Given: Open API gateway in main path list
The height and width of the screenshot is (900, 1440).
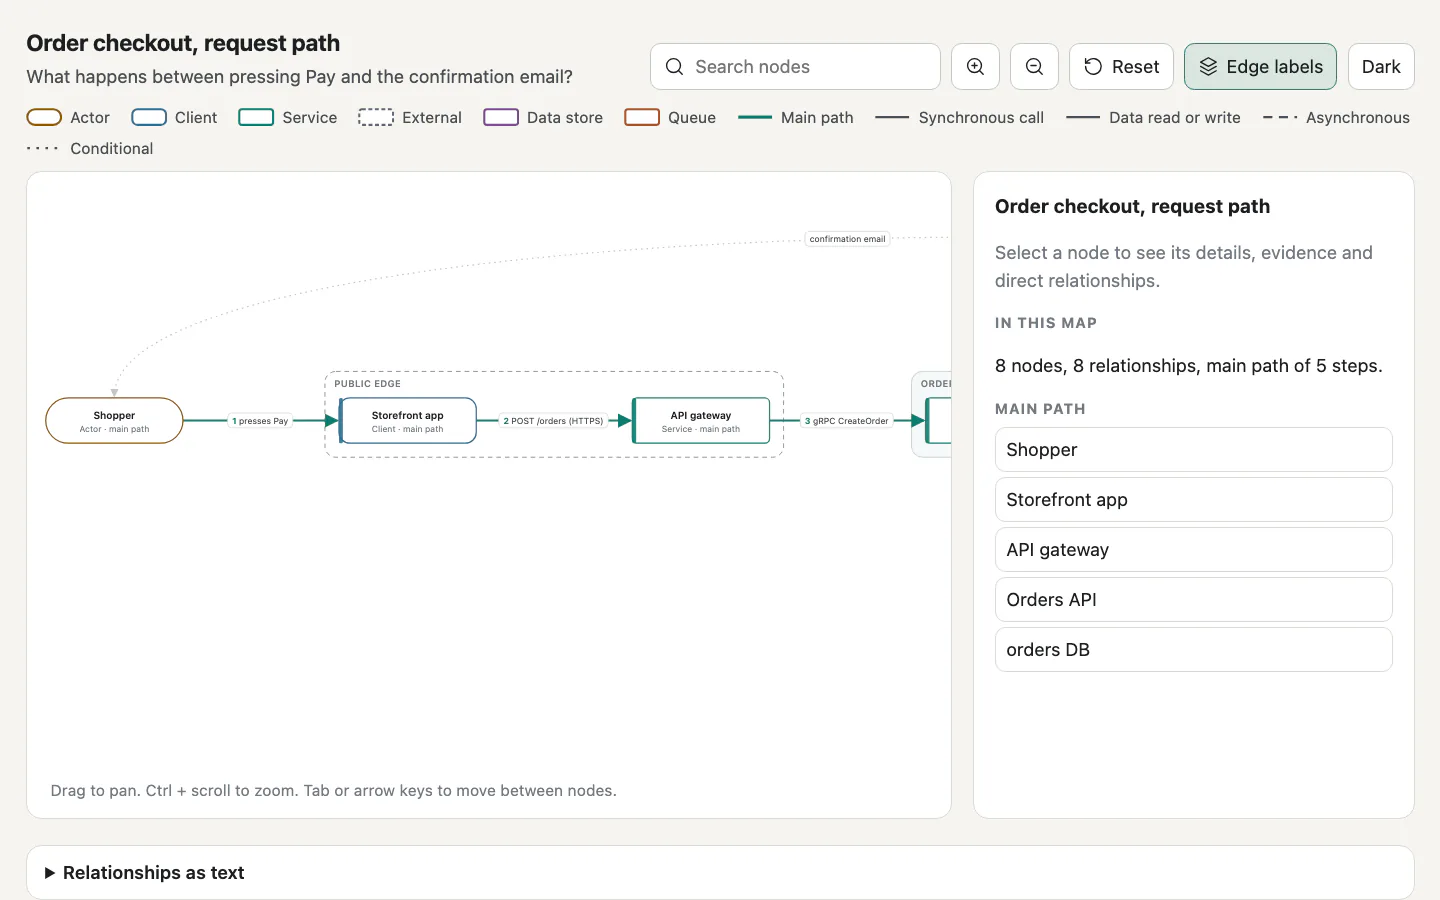Looking at the screenshot, I should tap(1193, 550).
